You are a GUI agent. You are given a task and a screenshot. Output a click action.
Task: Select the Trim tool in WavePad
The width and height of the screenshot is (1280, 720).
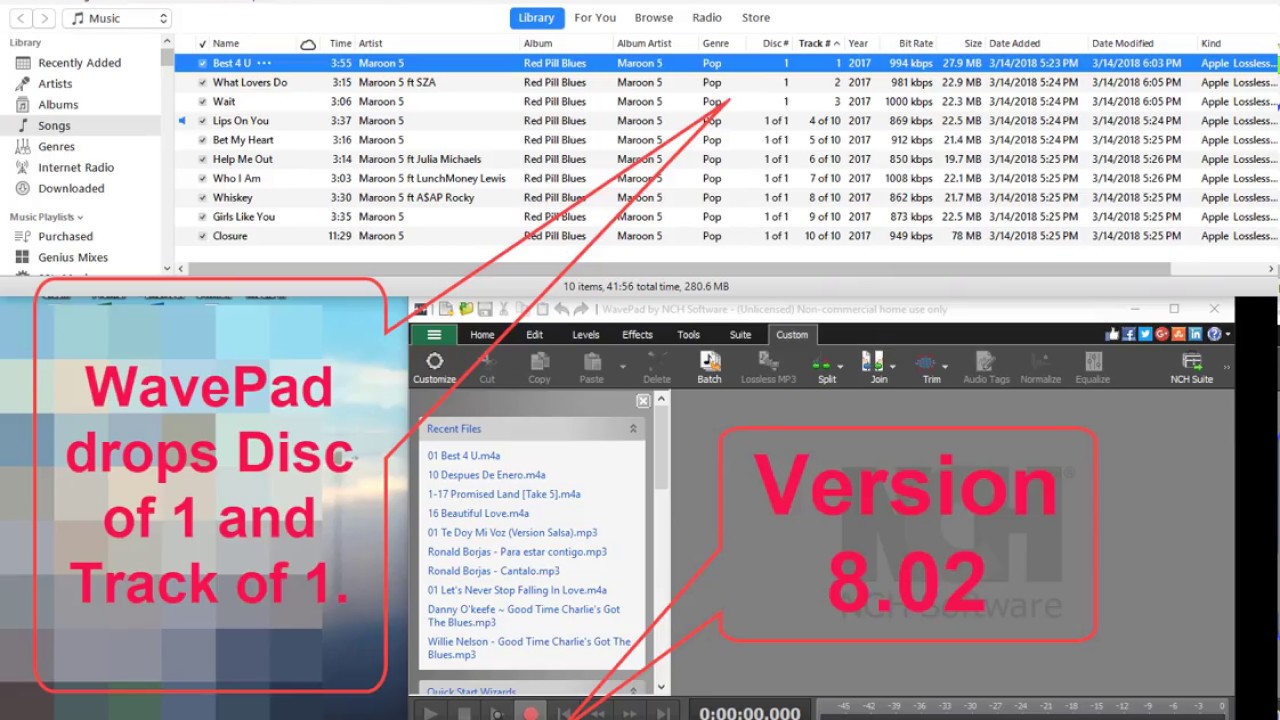coord(931,368)
